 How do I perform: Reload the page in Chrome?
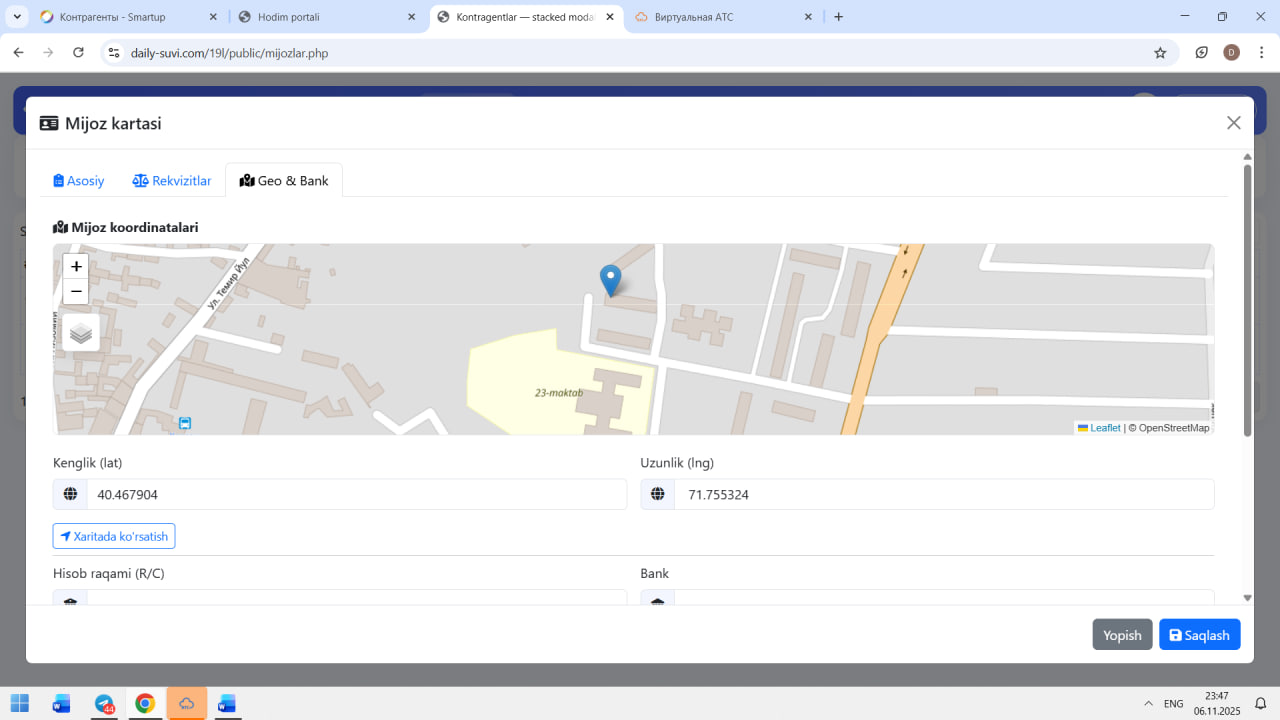[78, 53]
